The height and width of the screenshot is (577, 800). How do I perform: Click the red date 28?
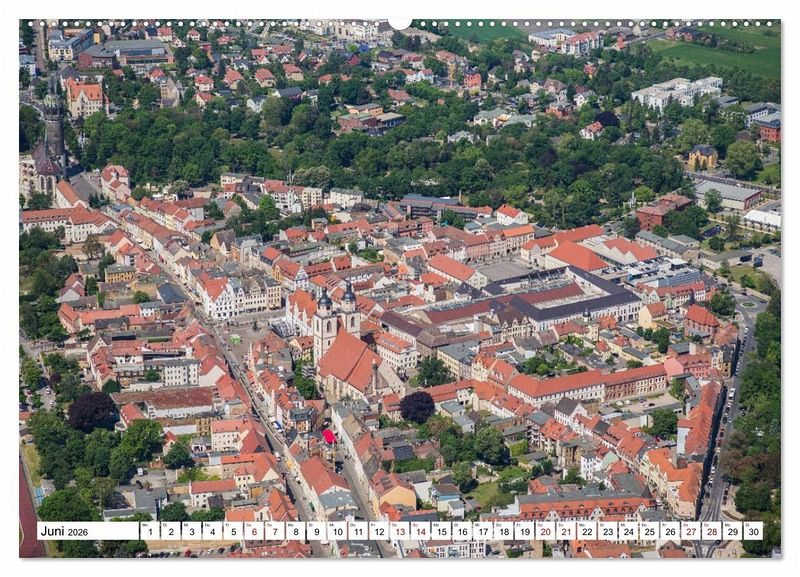tap(711, 531)
